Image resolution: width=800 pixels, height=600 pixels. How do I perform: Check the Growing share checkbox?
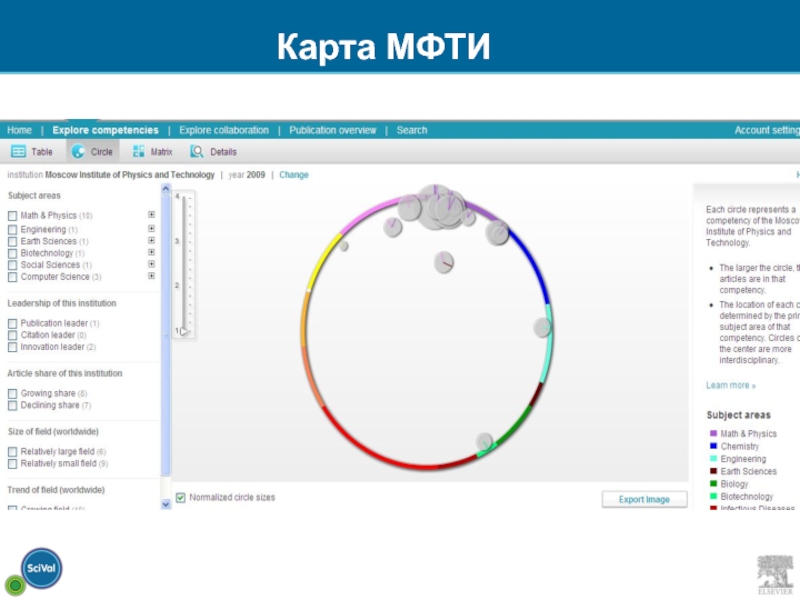coord(13,394)
